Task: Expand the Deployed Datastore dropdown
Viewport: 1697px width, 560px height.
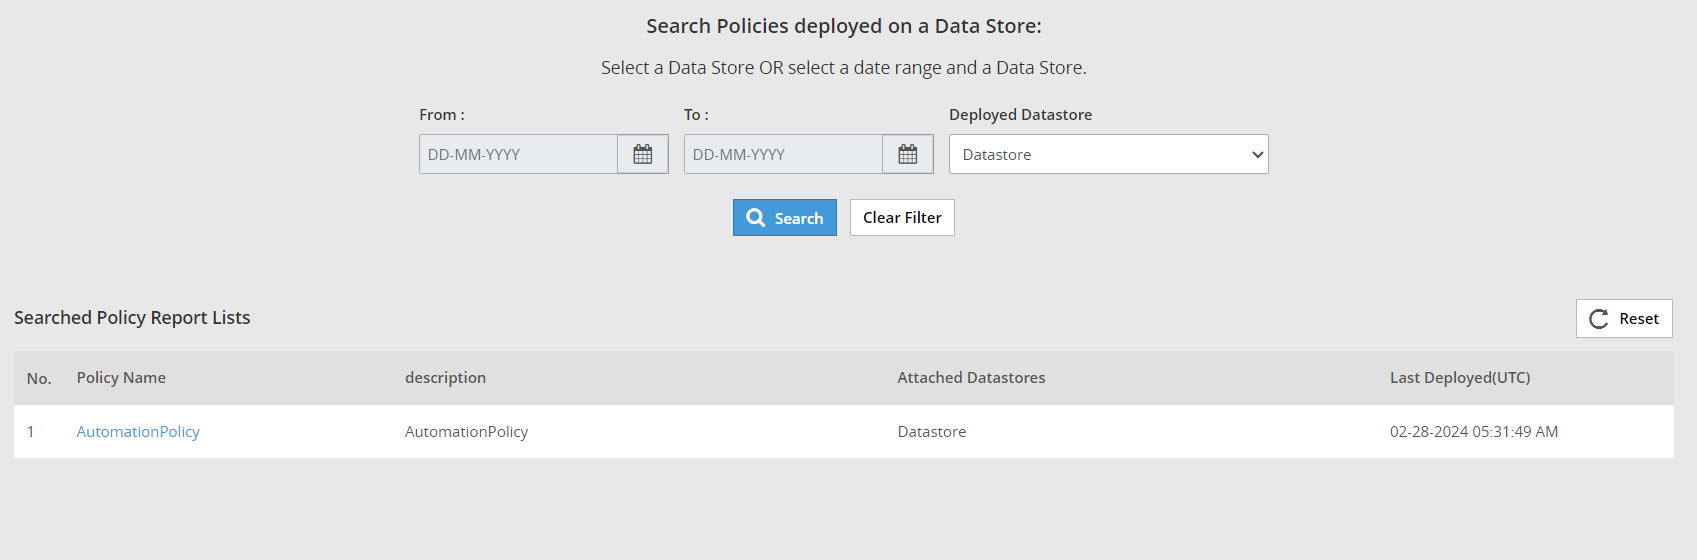Action: click(1108, 154)
